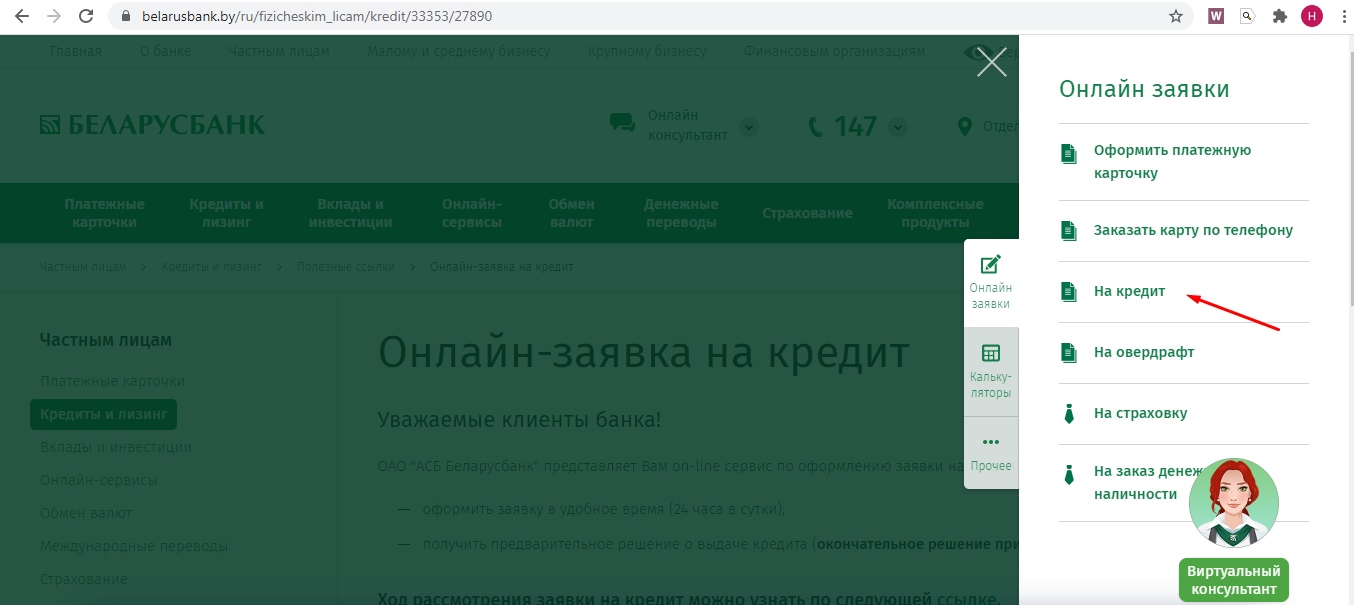Click the Виртуальный консультант button
This screenshot has width=1354, height=605.
1234,580
